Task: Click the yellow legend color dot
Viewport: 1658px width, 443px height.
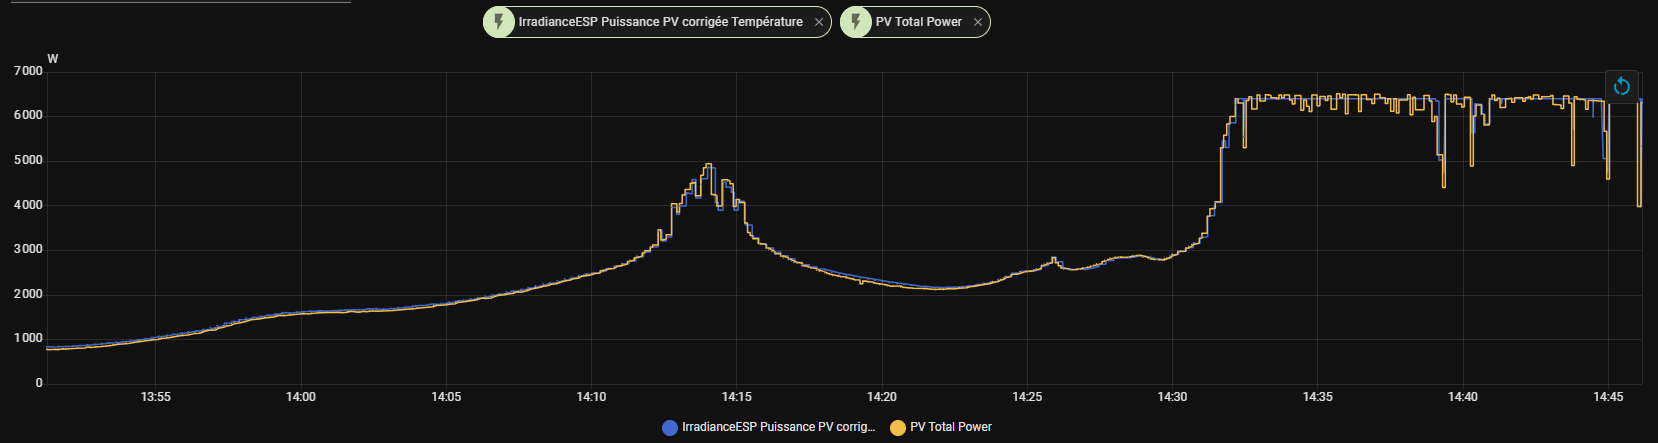Action: coord(898,428)
